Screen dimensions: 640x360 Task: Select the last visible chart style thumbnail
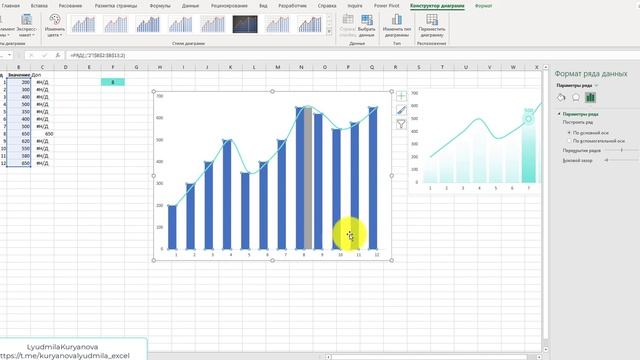[309, 24]
